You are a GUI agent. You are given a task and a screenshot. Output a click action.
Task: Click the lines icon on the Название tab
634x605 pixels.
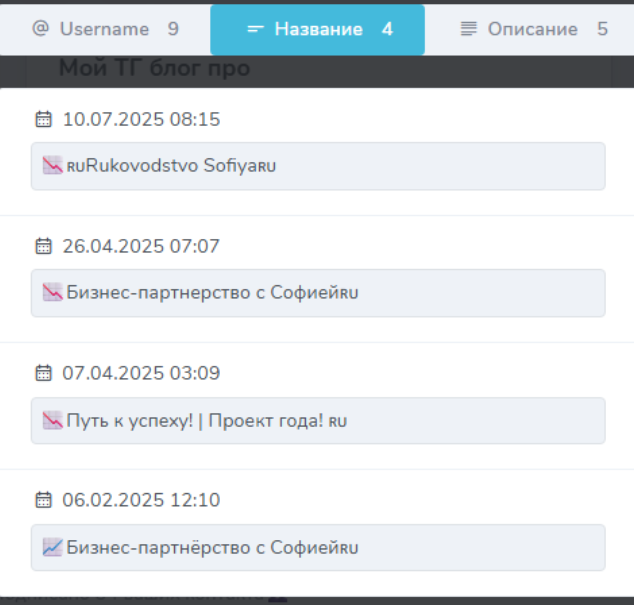(255, 29)
